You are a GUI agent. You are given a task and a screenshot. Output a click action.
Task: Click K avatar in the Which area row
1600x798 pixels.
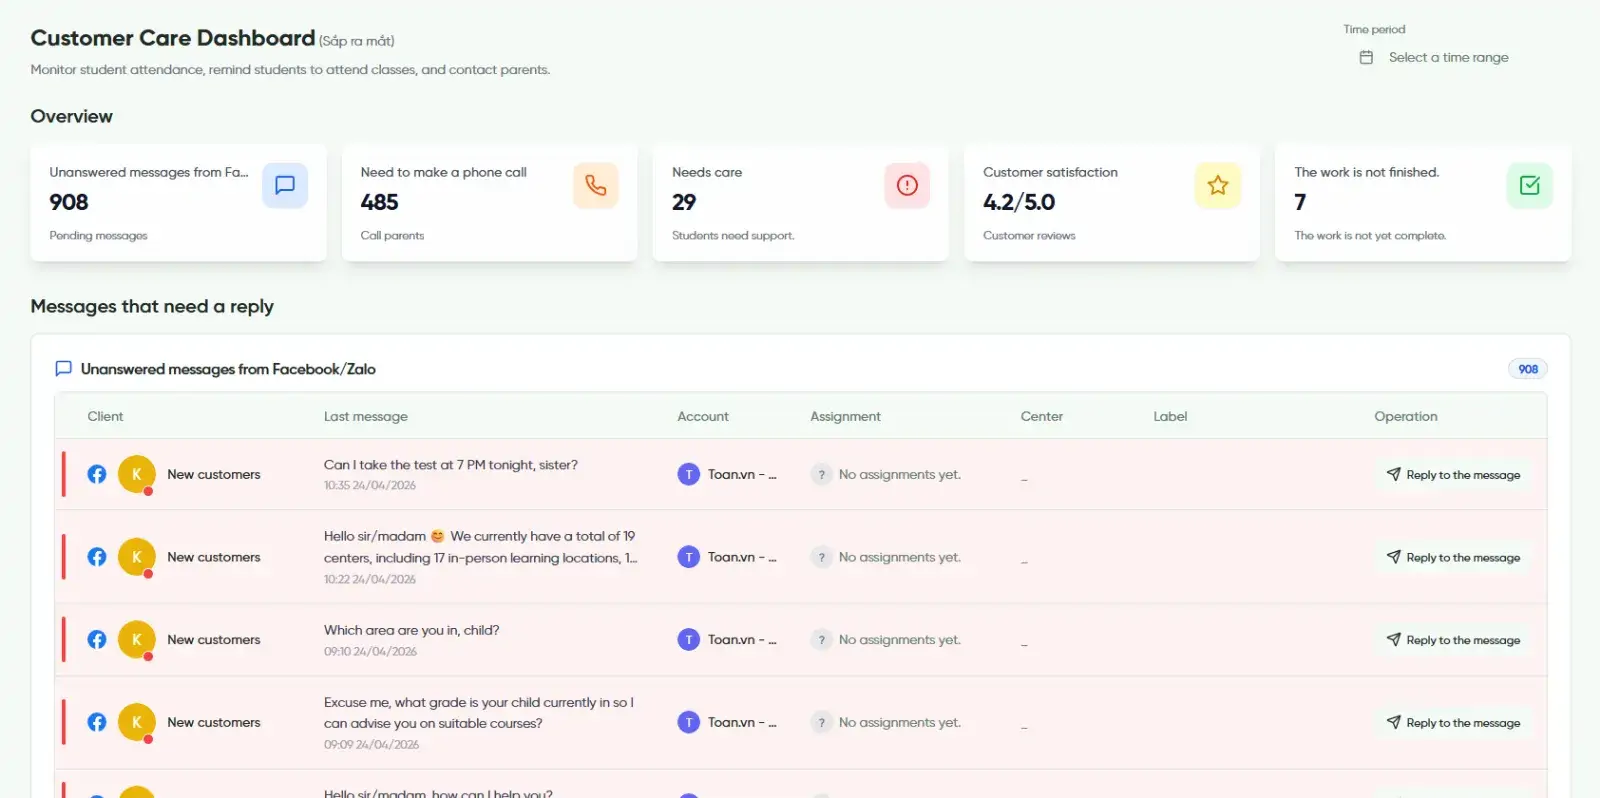coord(137,640)
